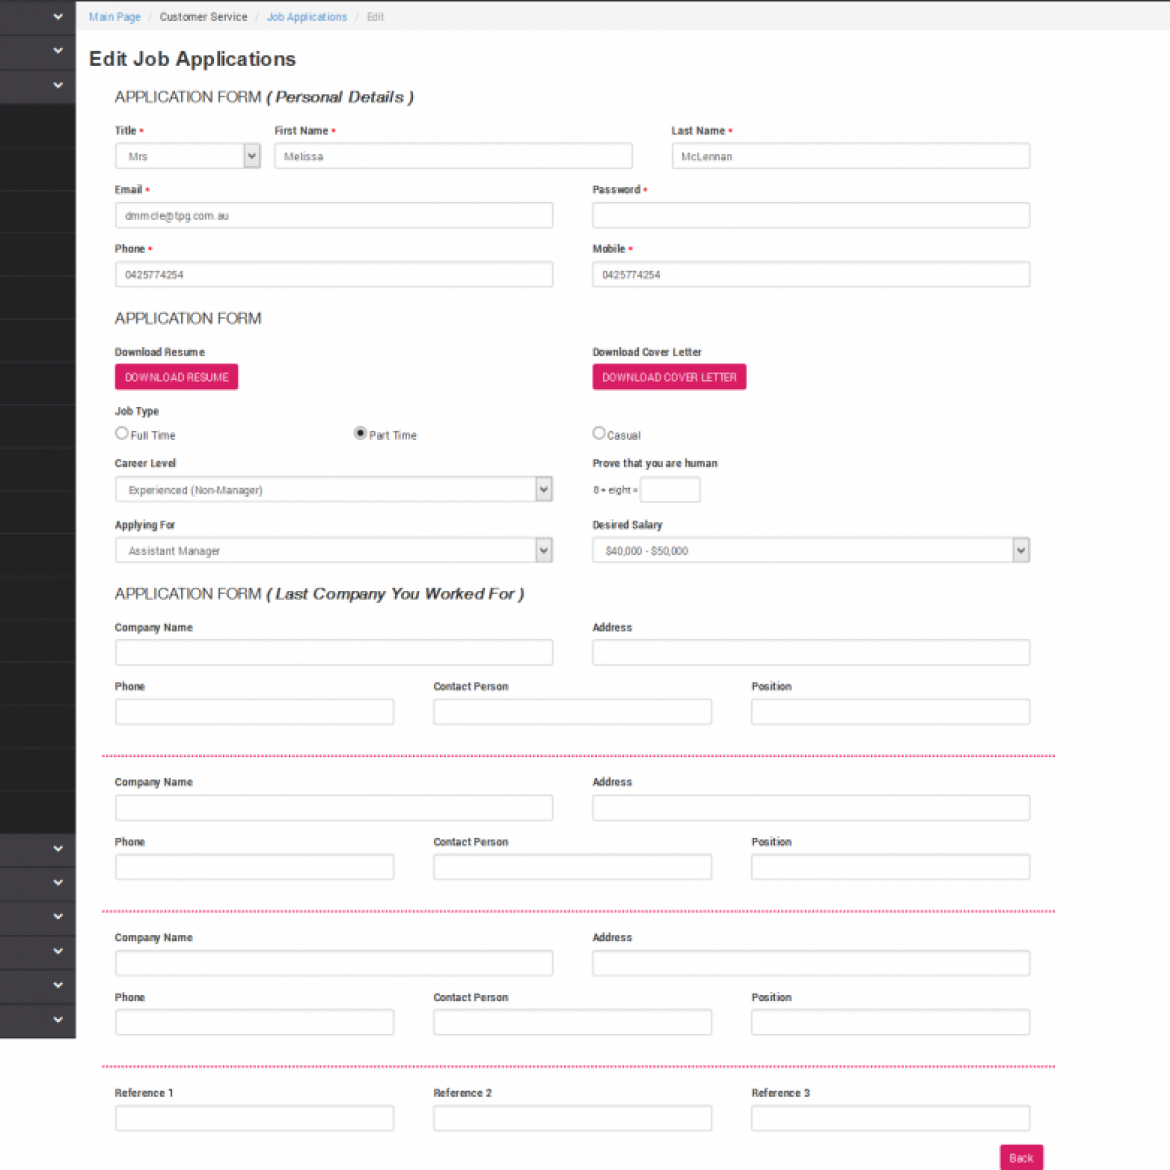1170x1170 pixels.
Task: Click the pink Back button
Action: tap(1021, 1157)
